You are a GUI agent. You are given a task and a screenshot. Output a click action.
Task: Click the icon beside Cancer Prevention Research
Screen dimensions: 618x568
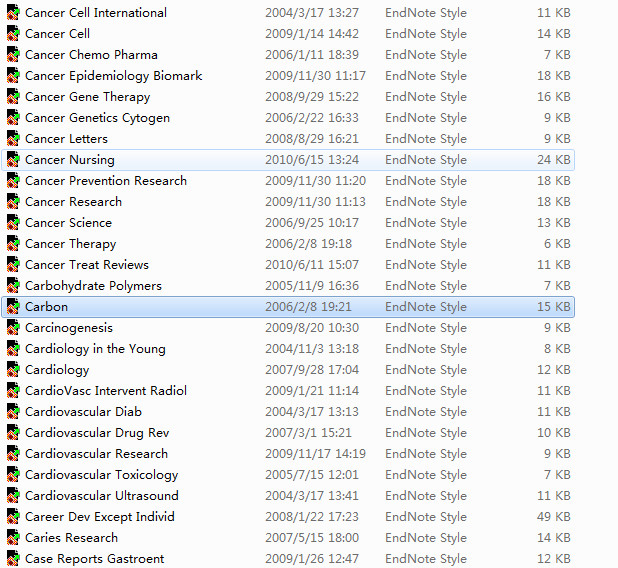click(13, 181)
